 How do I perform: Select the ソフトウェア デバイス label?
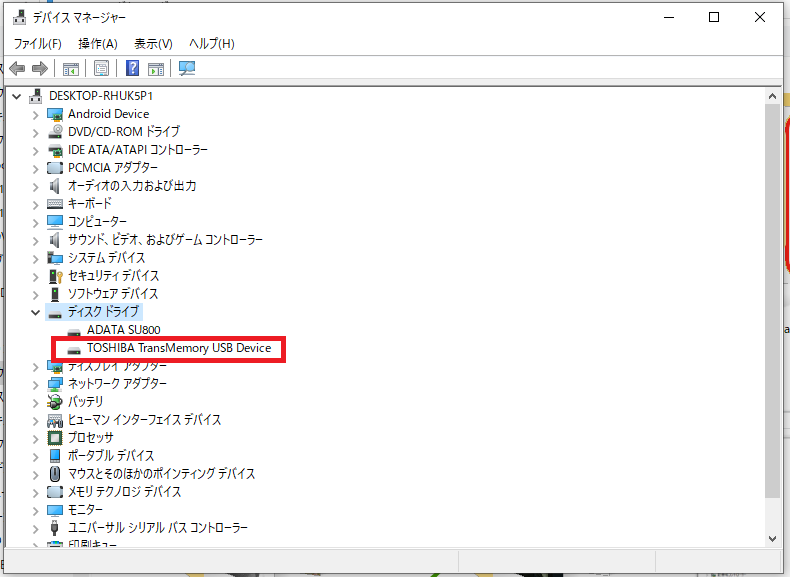[x=113, y=294]
